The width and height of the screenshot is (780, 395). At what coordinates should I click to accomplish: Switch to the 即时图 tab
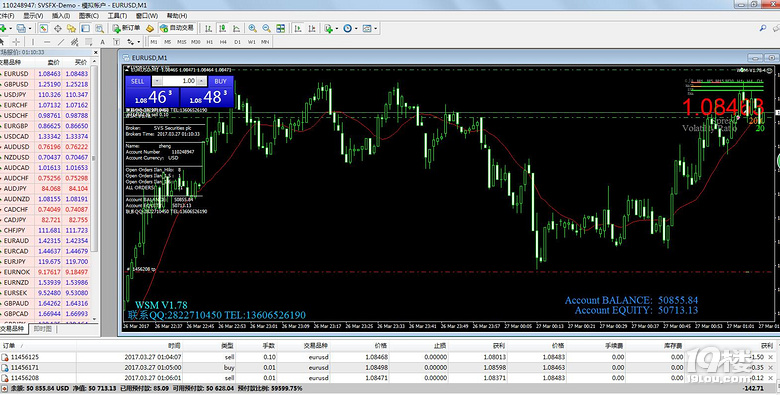pyautogui.click(x=42, y=329)
